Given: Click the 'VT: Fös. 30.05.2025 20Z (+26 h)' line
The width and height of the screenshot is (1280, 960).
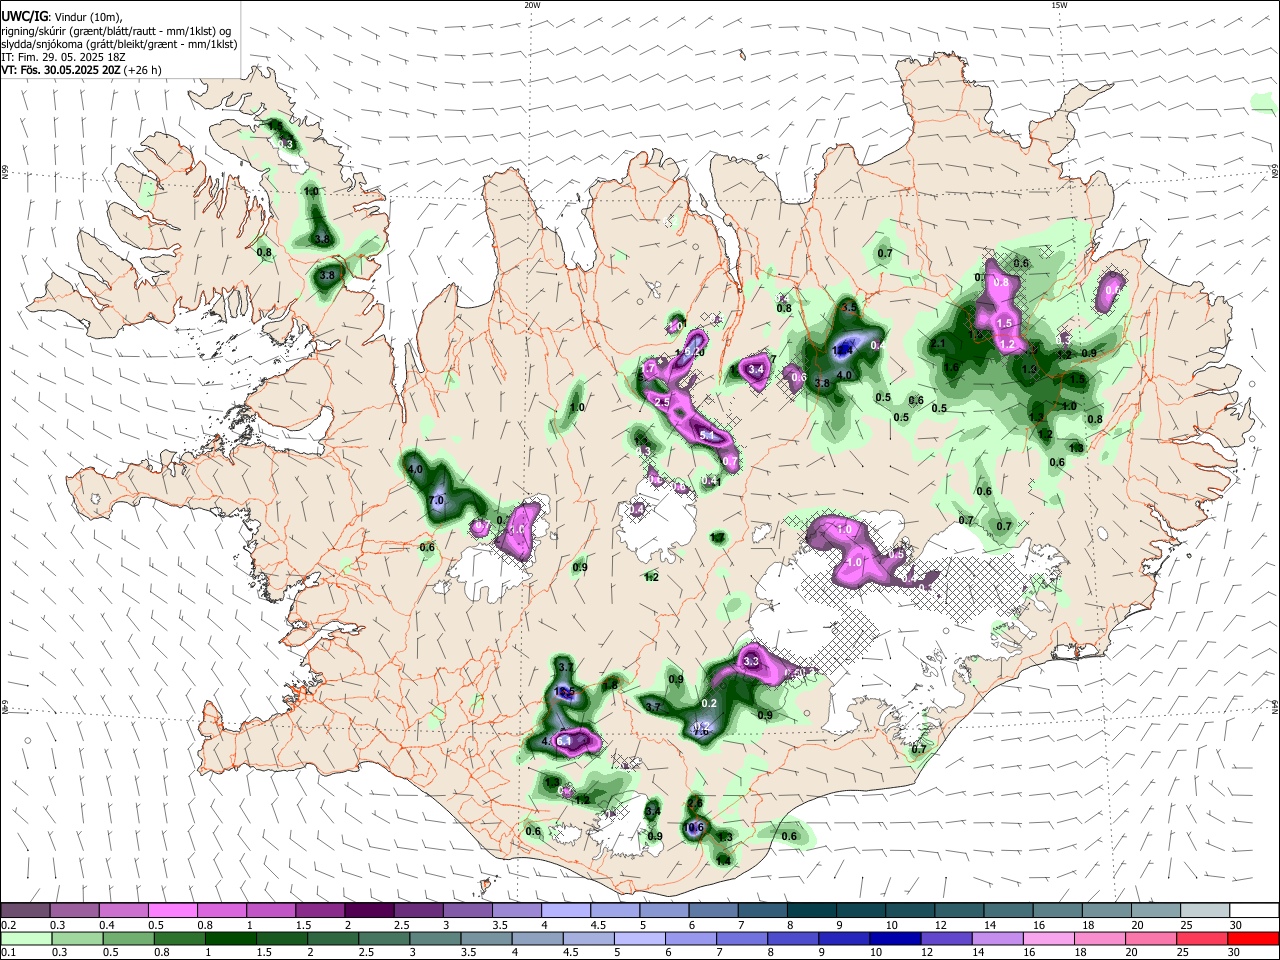Looking at the screenshot, I should coord(81,70).
